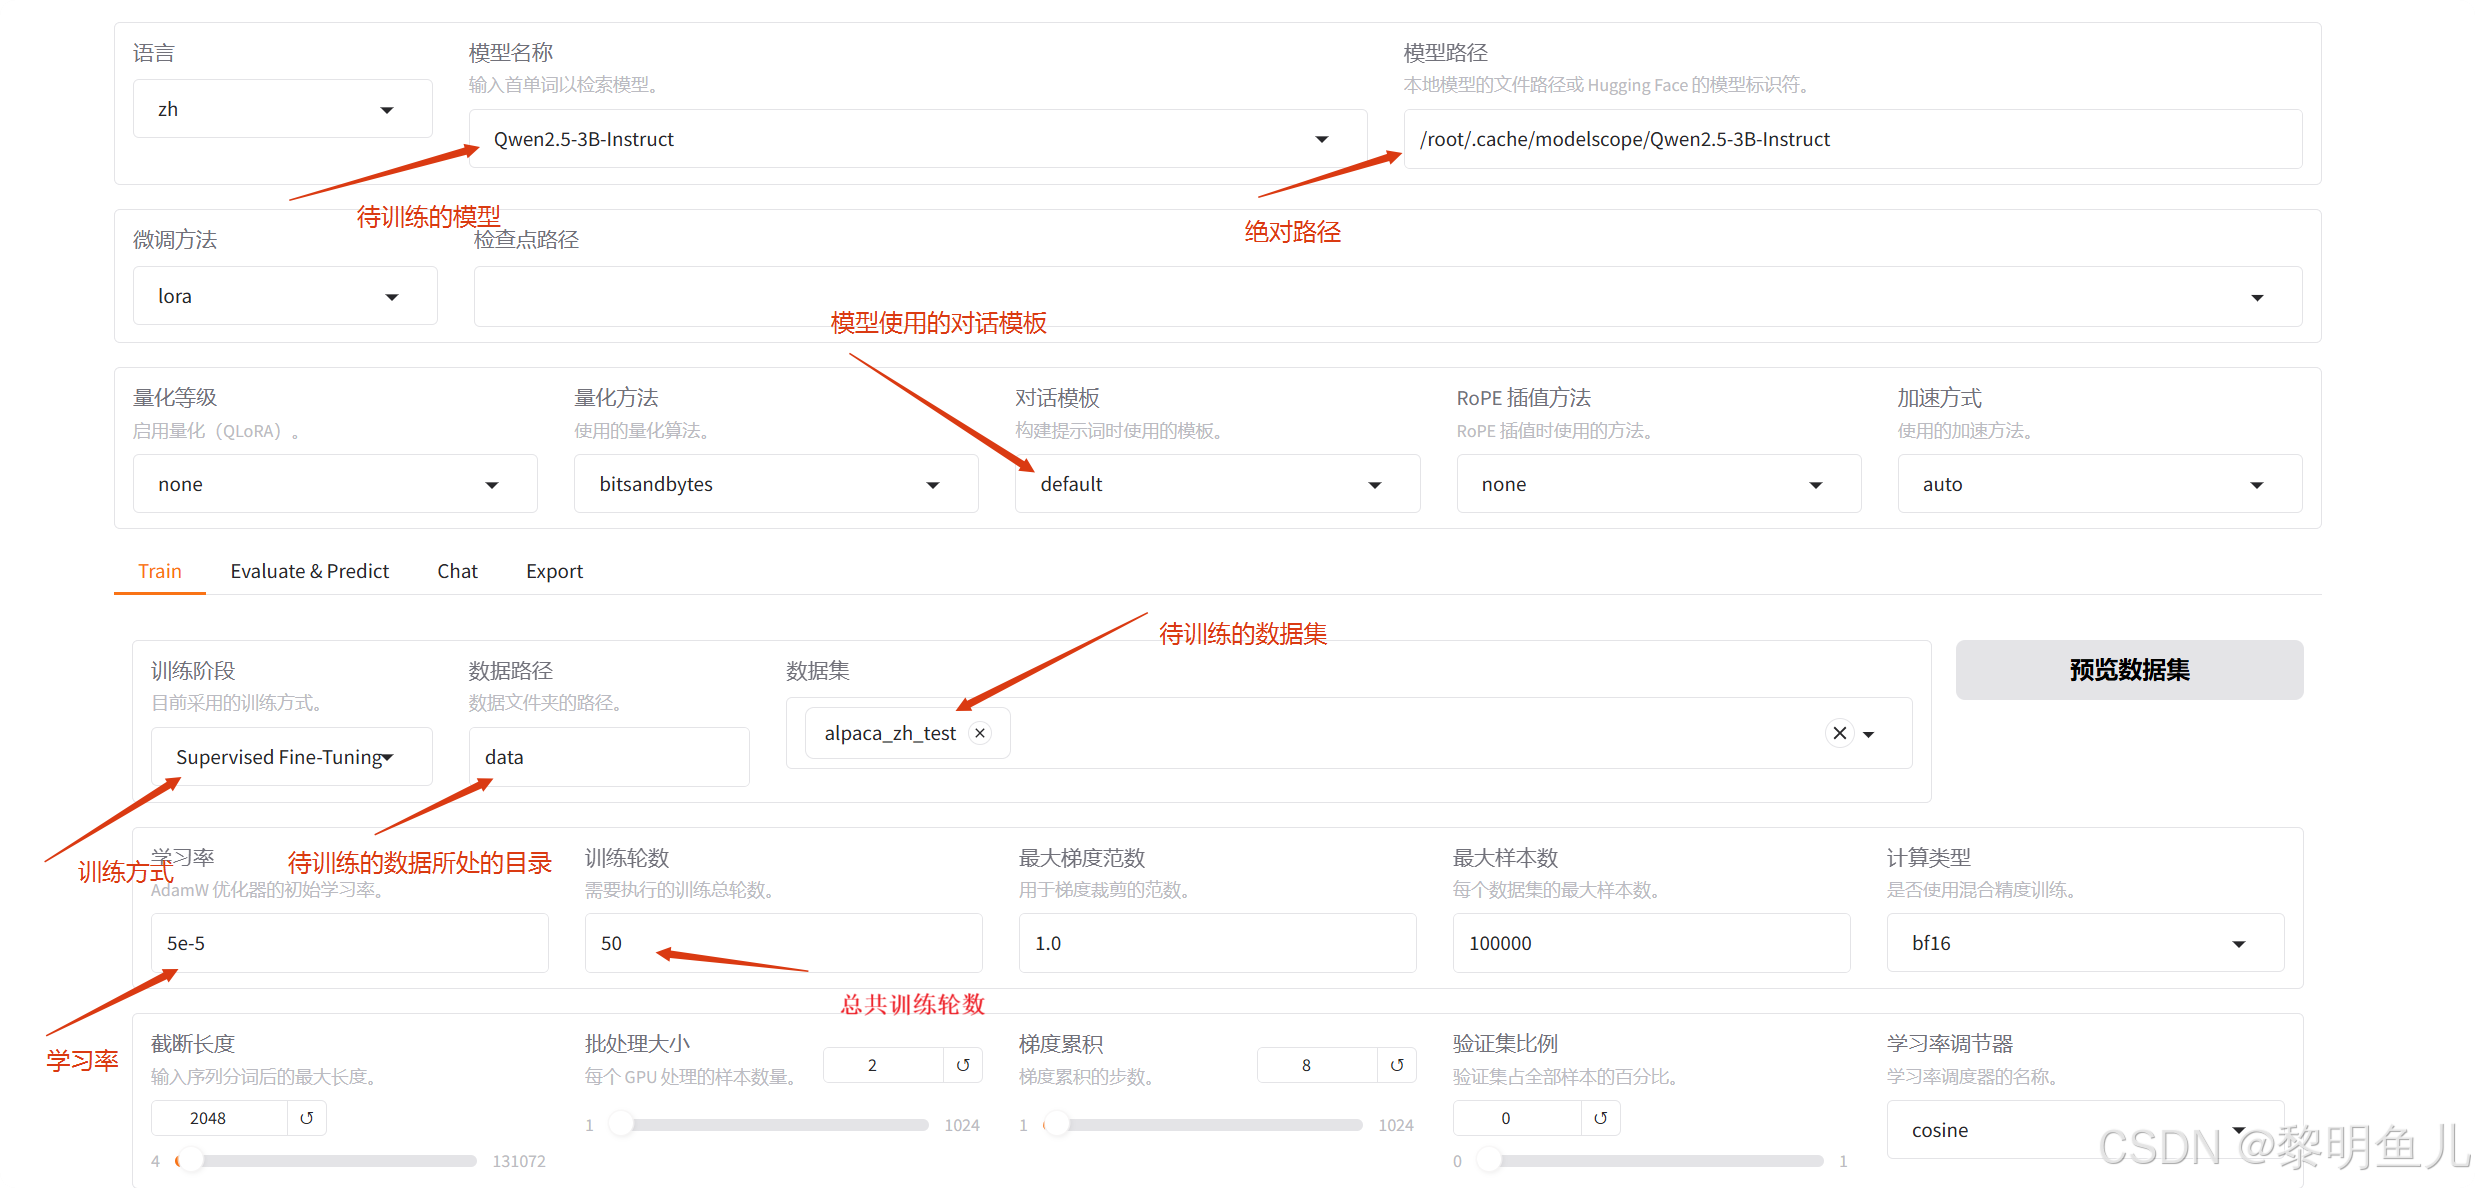Open the 对话模板 default dropdown
2475x1188 pixels.
coord(1375,485)
